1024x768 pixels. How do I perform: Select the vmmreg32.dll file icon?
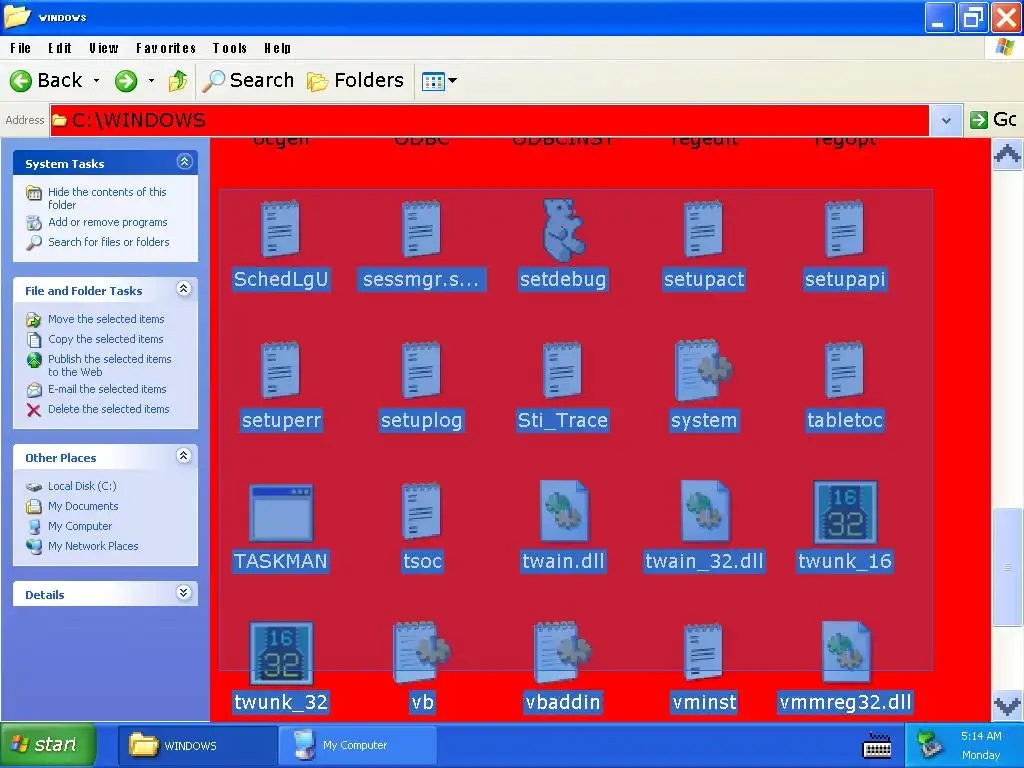pos(846,652)
